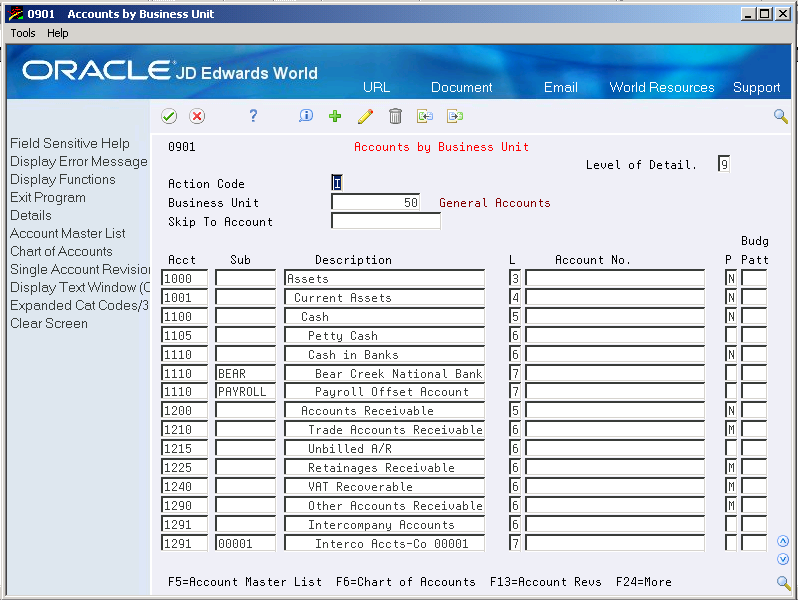Click the Acct field containing 1290

(x=184, y=505)
